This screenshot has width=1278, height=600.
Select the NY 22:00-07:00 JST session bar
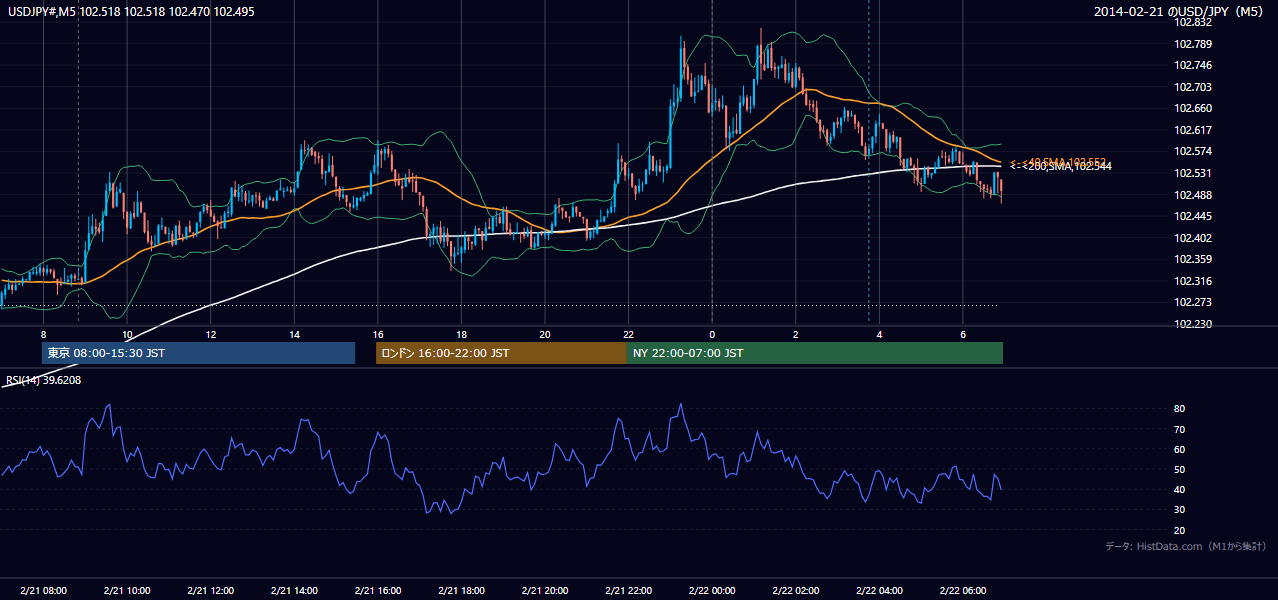coord(814,353)
